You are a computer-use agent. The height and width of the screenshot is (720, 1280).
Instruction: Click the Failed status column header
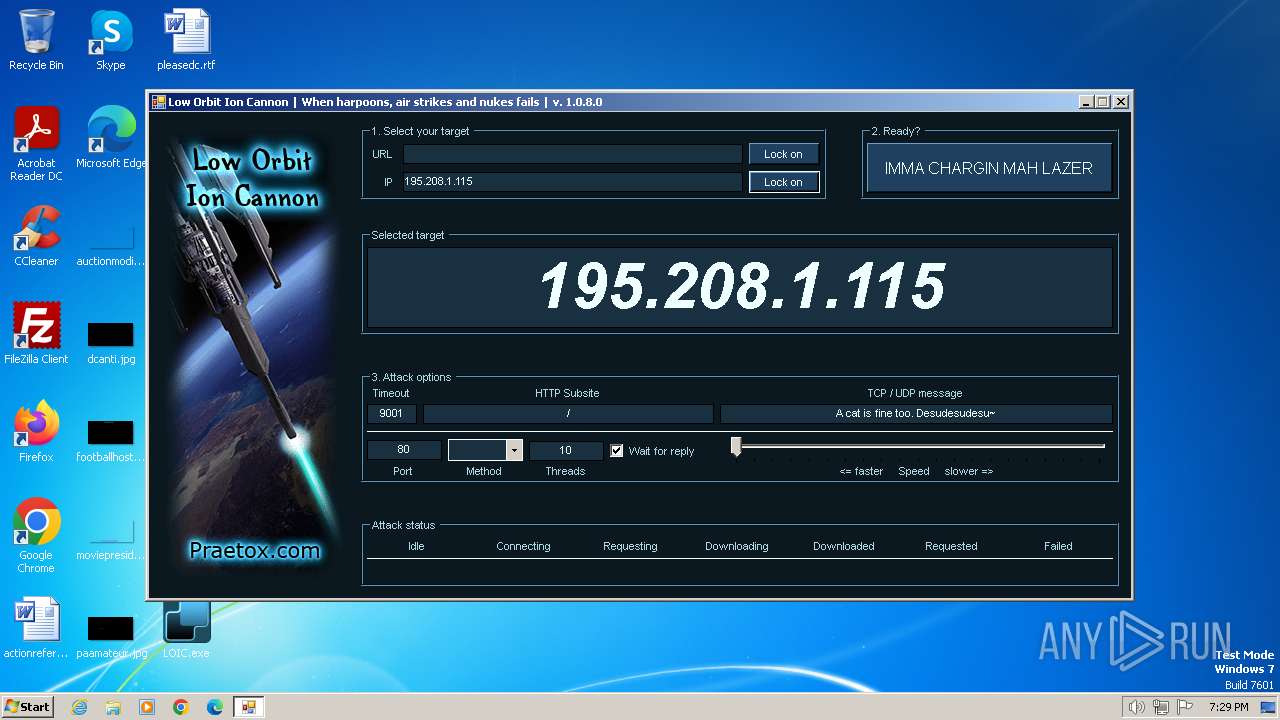point(1058,546)
